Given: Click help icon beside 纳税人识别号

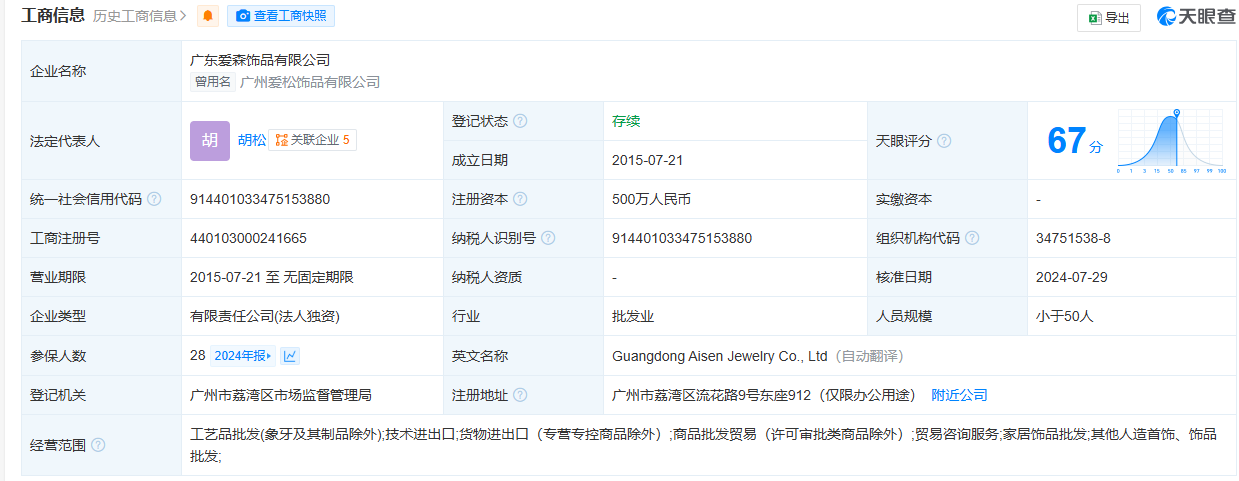Looking at the screenshot, I should [548, 238].
